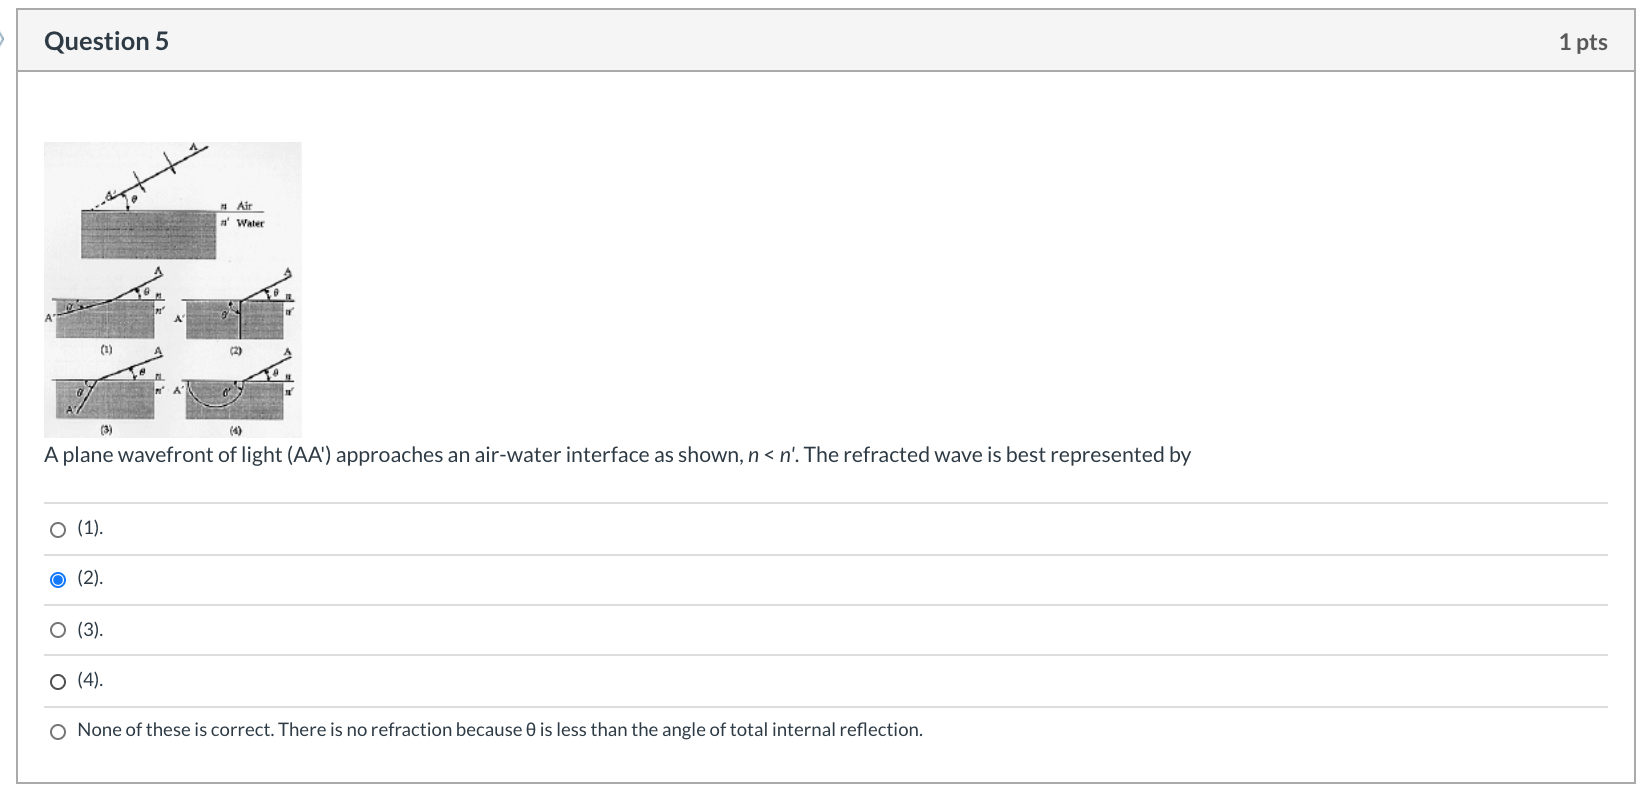Image resolution: width=1648 pixels, height=798 pixels.
Task: Select answer choice (4) radio button
Action: [x=57, y=680]
